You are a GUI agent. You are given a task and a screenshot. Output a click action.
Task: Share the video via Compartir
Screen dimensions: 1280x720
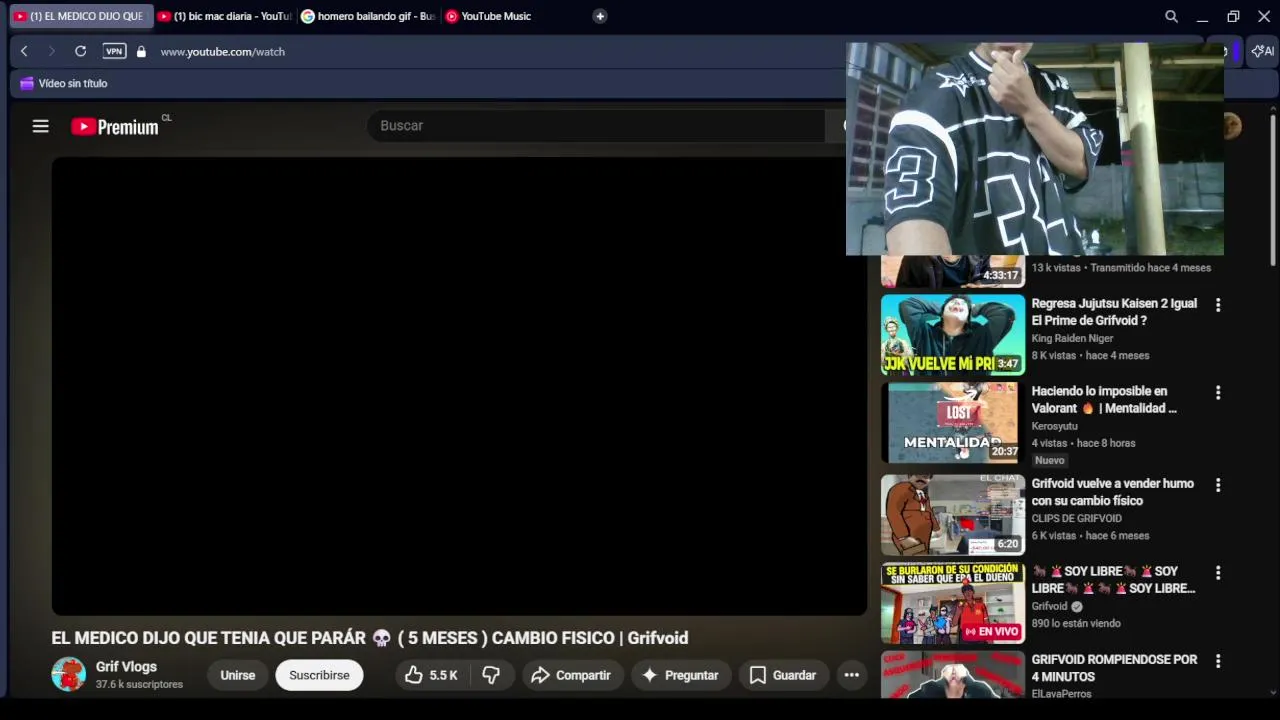tap(571, 675)
